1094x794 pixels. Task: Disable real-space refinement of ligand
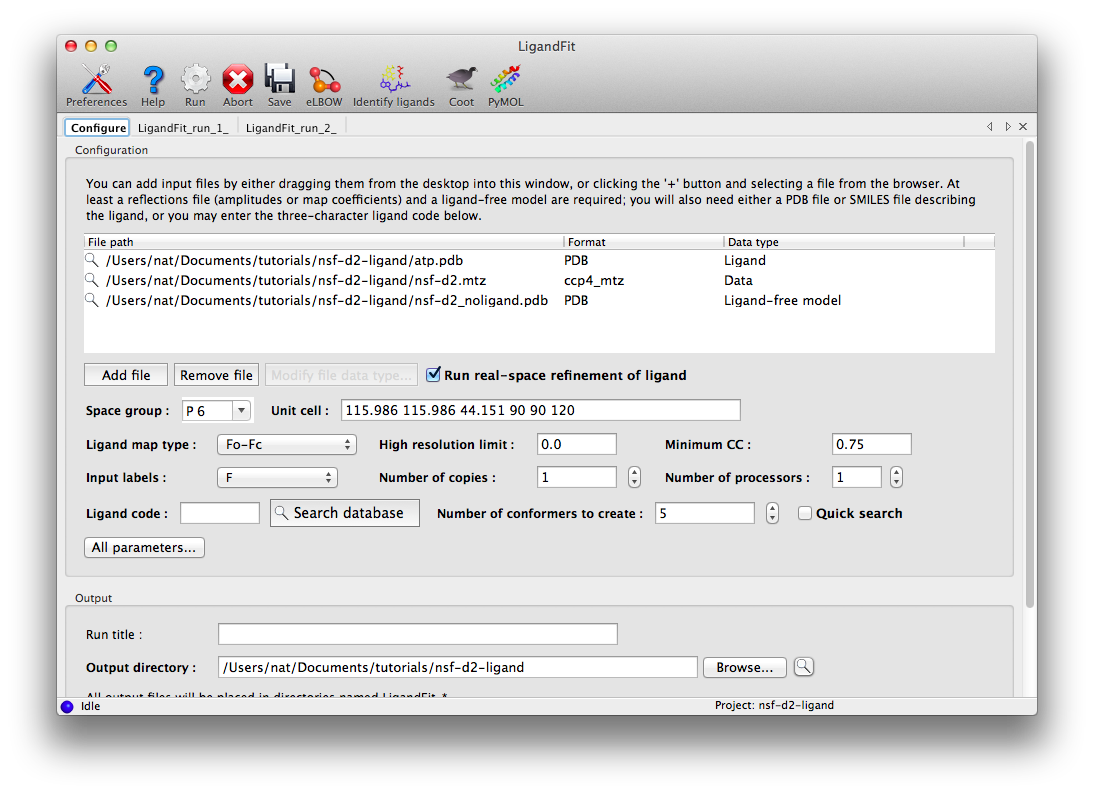tap(433, 374)
